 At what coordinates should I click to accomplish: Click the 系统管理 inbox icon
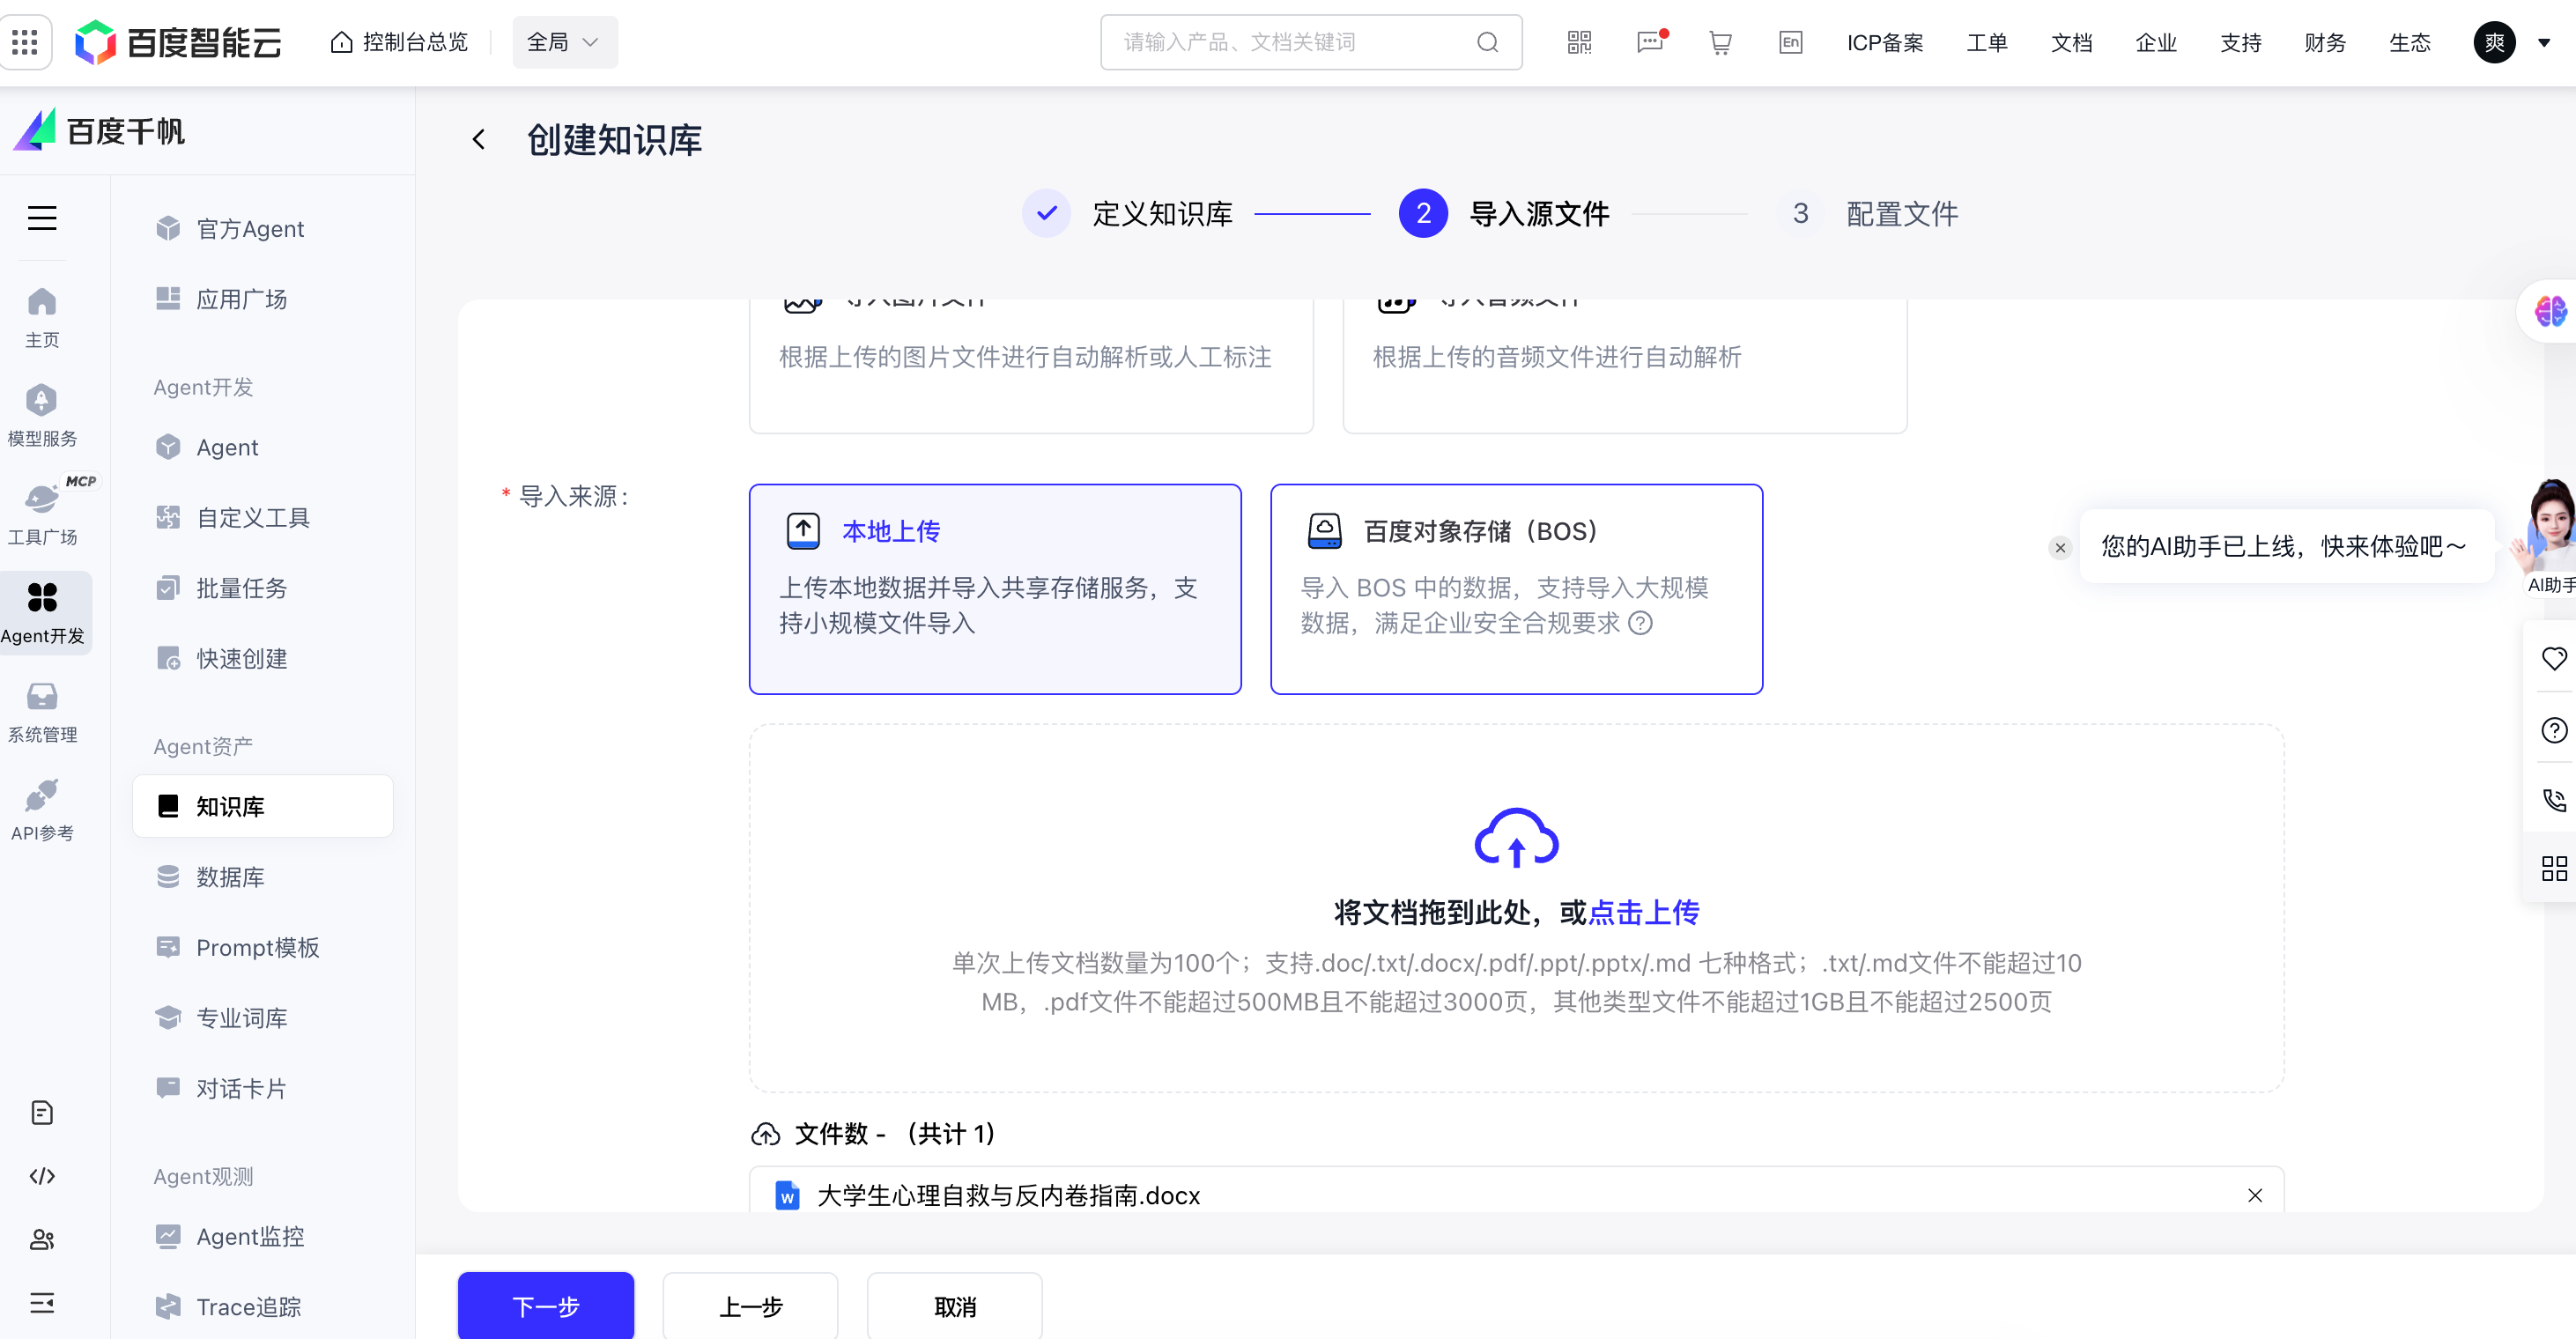pyautogui.click(x=41, y=710)
